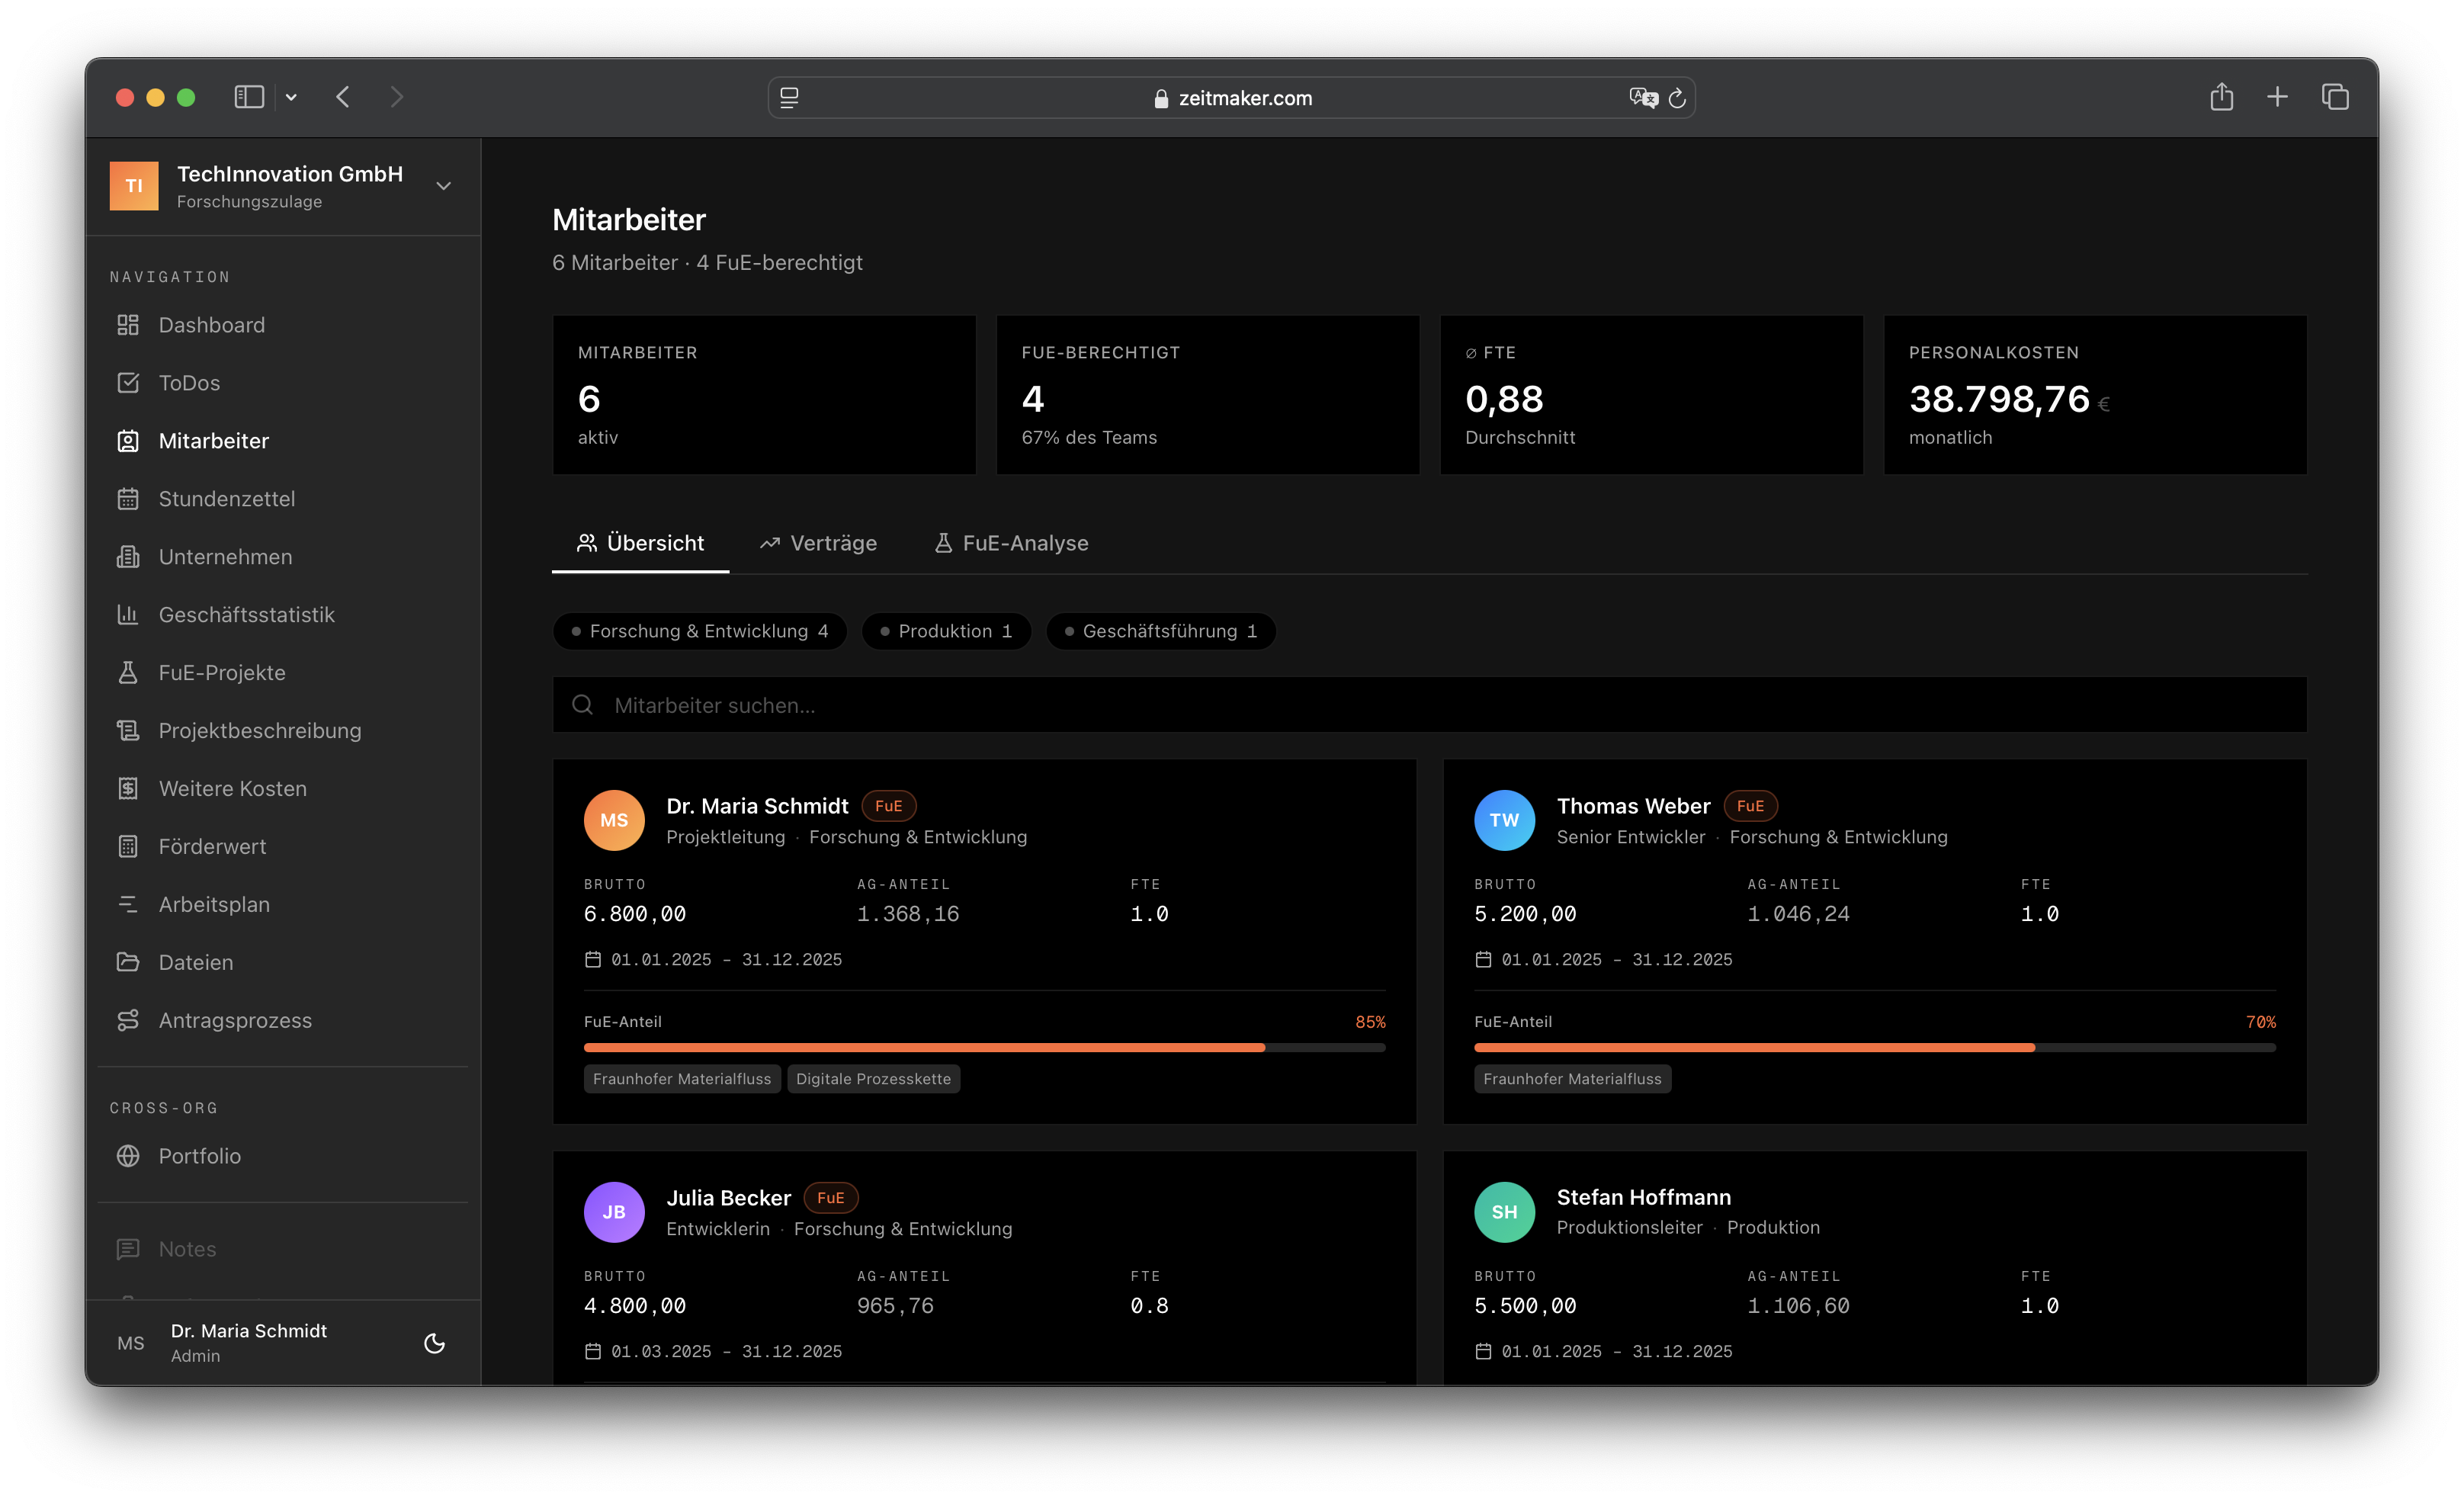Click the FuE-Projekte flask icon
The image size is (2464, 1499).
[127, 673]
